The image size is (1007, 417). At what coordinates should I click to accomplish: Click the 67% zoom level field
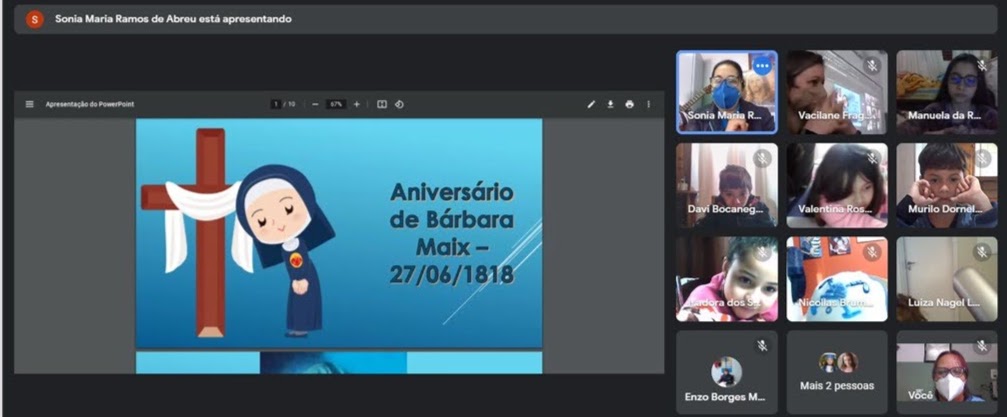(x=336, y=104)
